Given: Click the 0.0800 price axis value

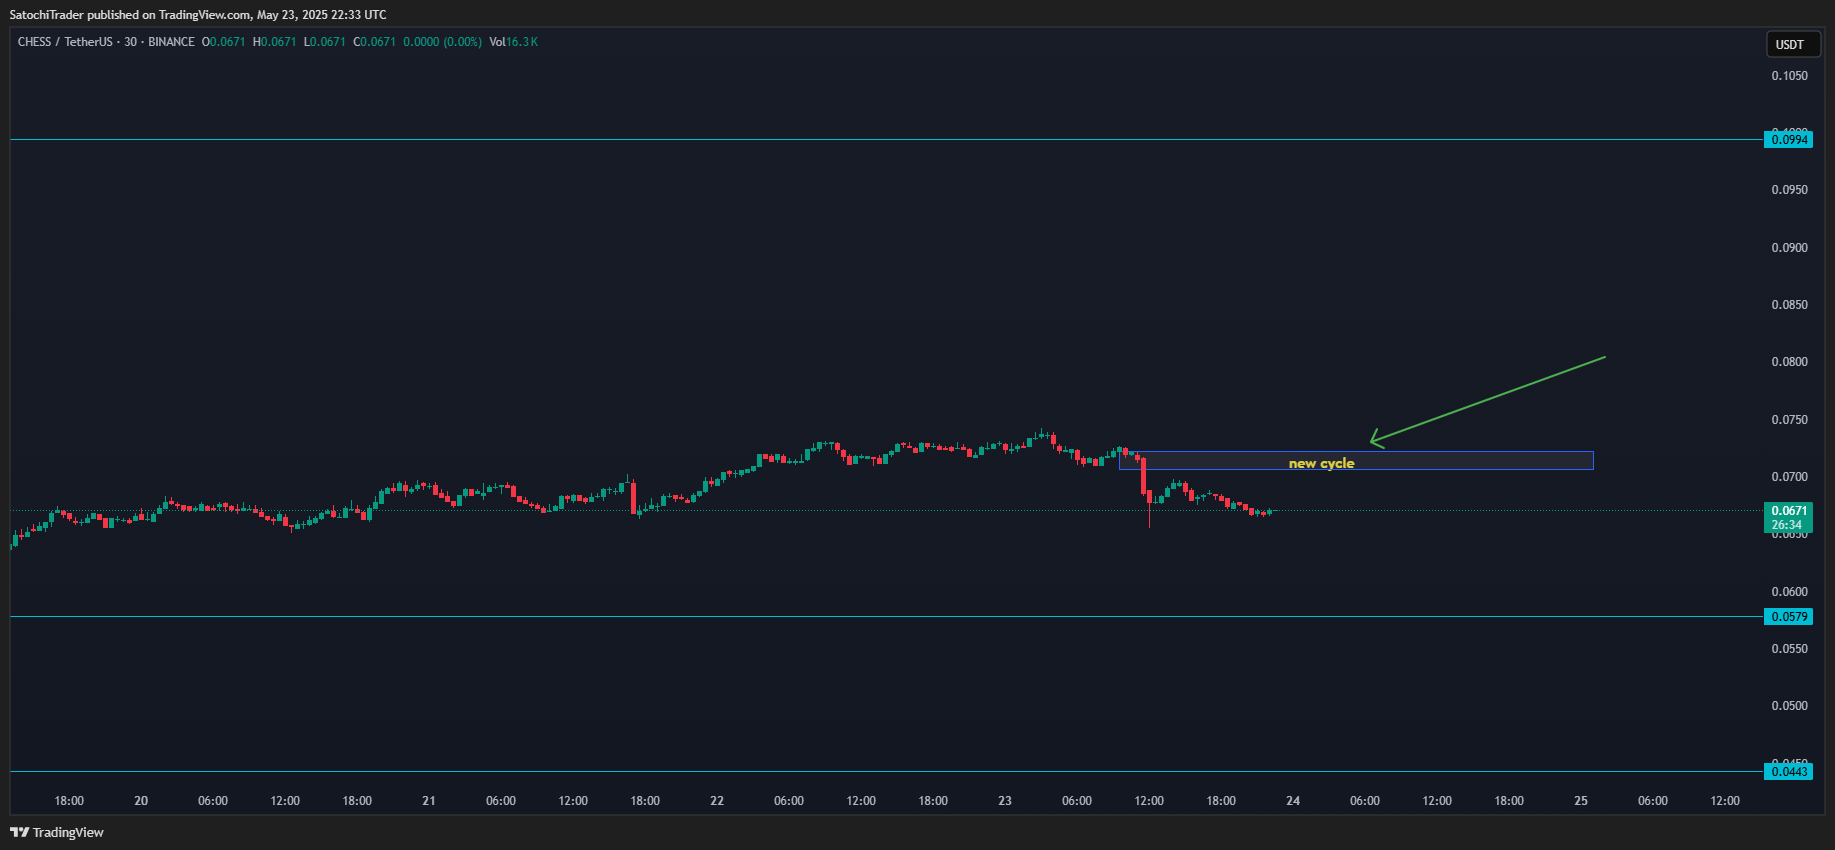Looking at the screenshot, I should tap(1789, 362).
